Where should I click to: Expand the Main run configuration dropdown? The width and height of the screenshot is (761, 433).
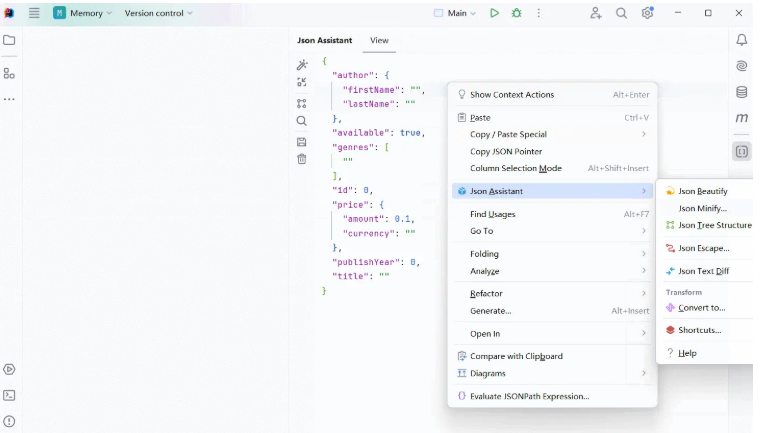455,13
